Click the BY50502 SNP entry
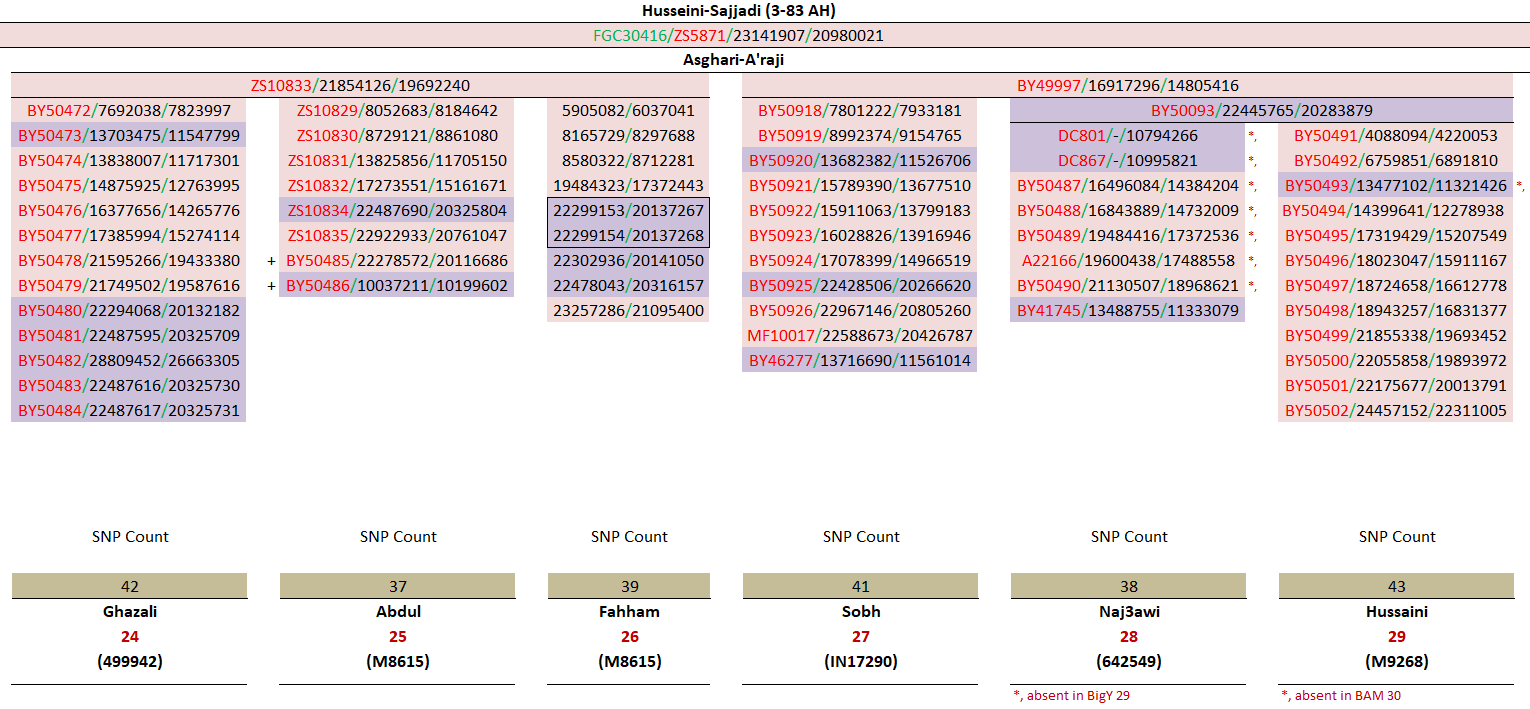 pos(1395,410)
